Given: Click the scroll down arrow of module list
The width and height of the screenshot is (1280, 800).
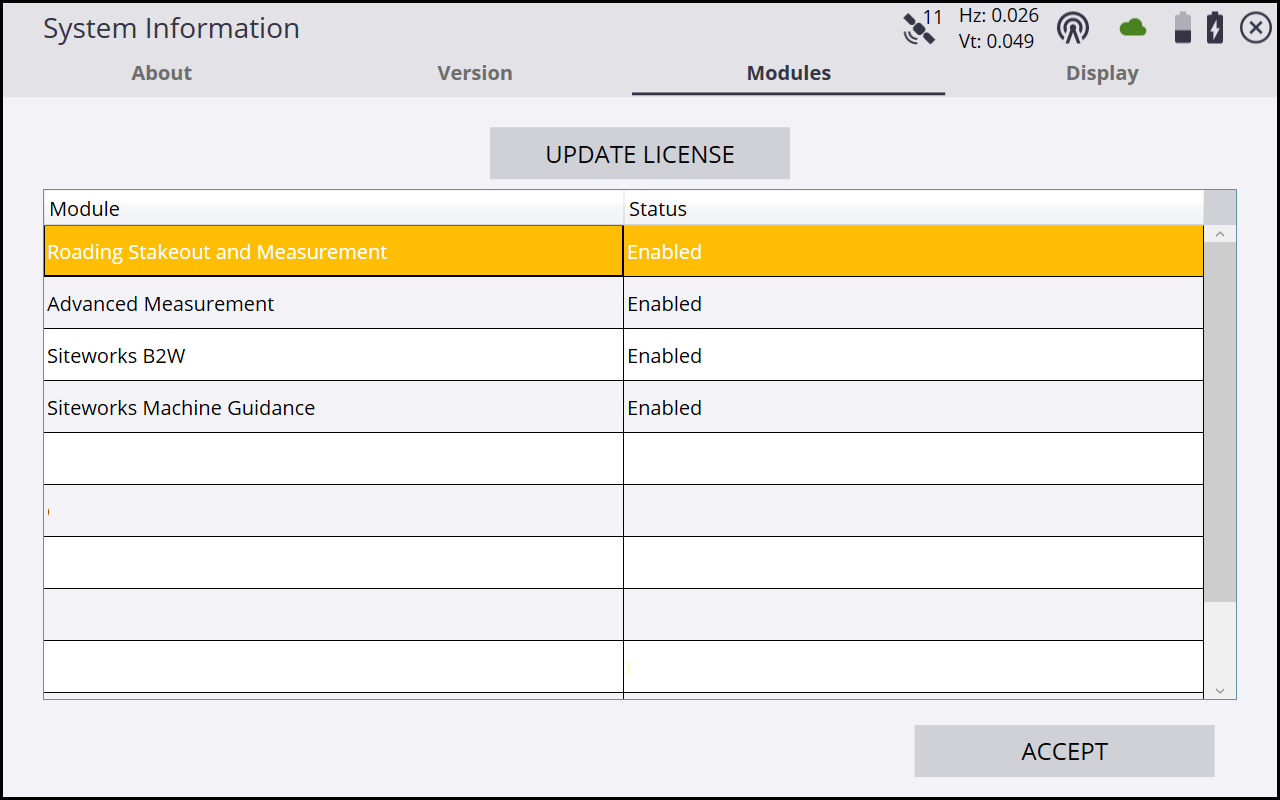Looking at the screenshot, I should point(1220,690).
